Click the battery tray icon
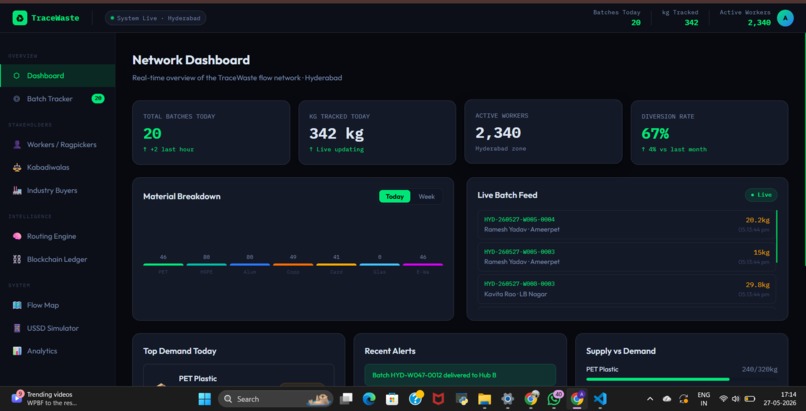This screenshot has height=411, width=806. (x=750, y=399)
